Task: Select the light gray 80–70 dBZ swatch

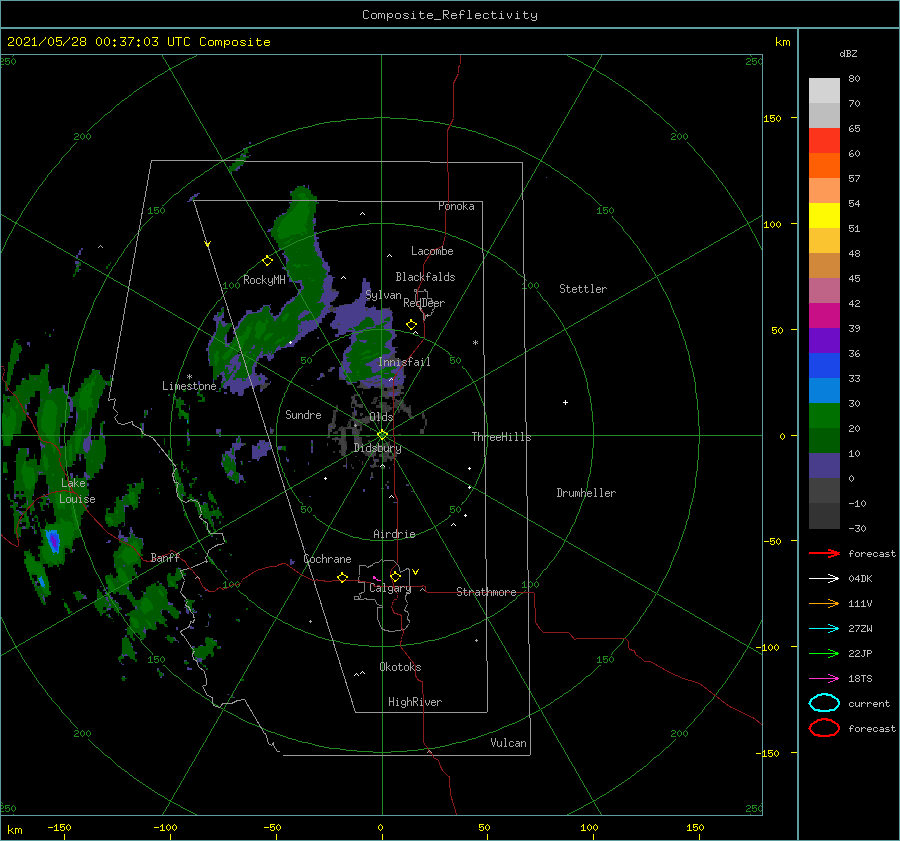Action: tap(824, 91)
